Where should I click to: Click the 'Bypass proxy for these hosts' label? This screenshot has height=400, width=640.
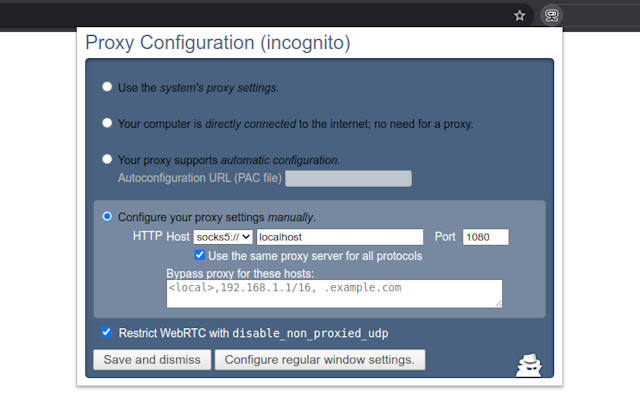tap(240, 273)
